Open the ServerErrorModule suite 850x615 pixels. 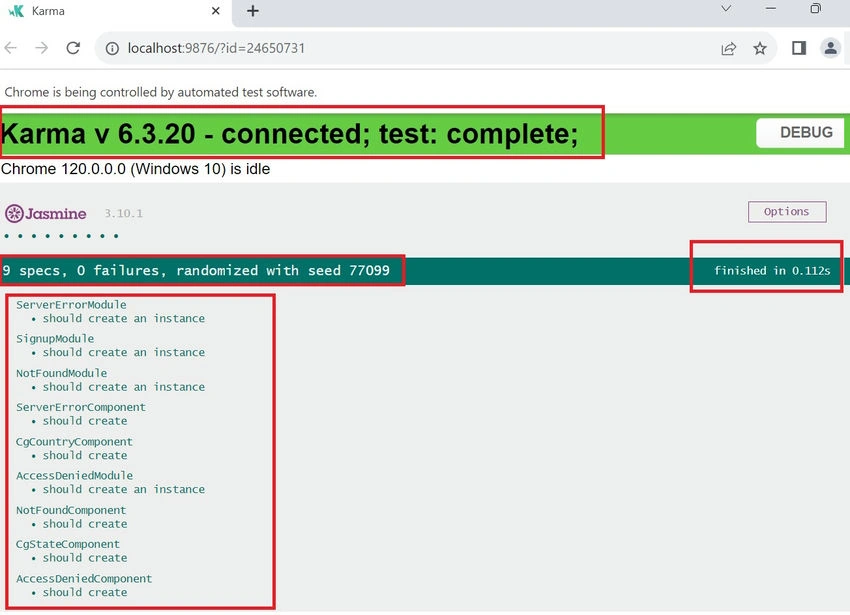71,305
